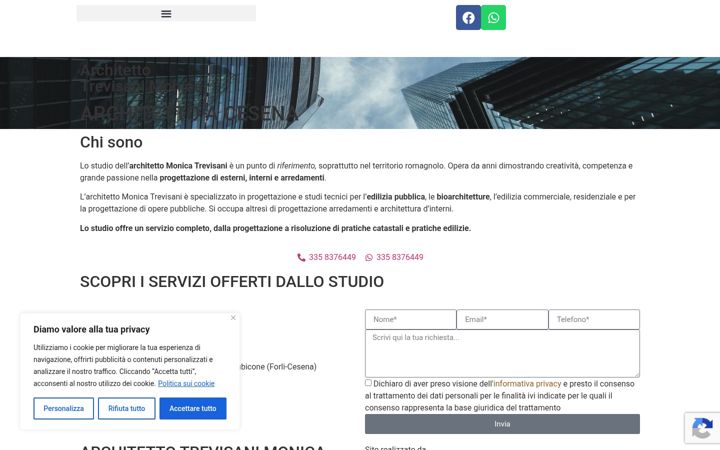The image size is (720, 450).
Task: Click the bold sentence Lo studio offre un servizio completo
Action: (x=276, y=228)
